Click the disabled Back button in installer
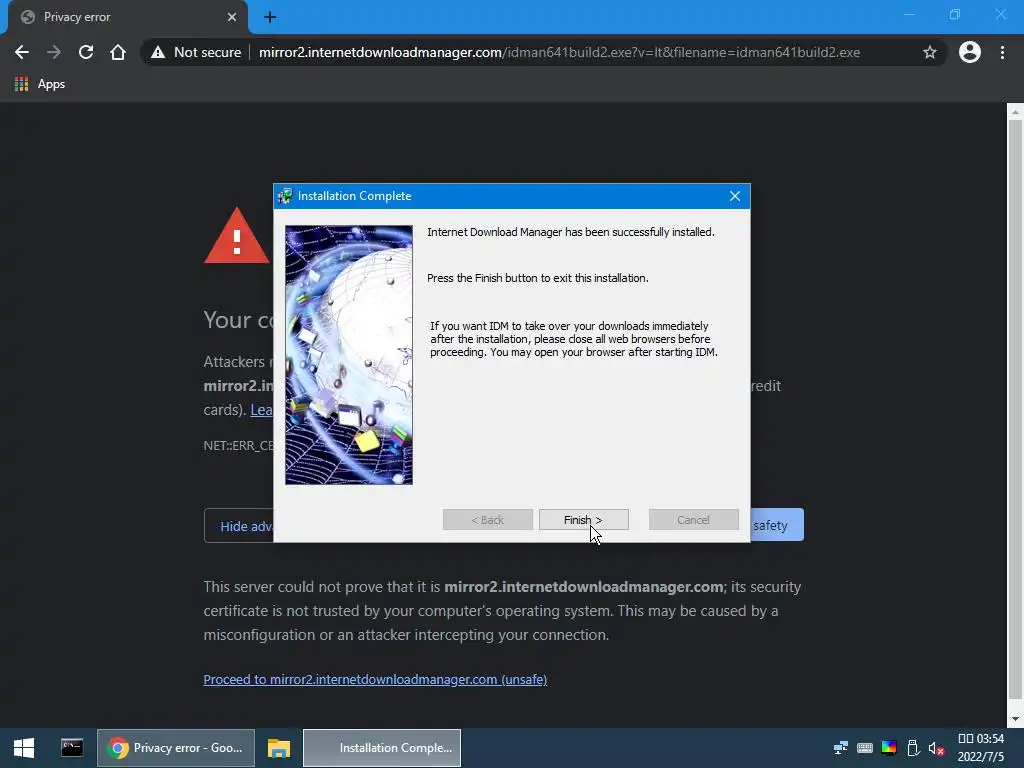This screenshot has width=1024, height=768. click(487, 520)
